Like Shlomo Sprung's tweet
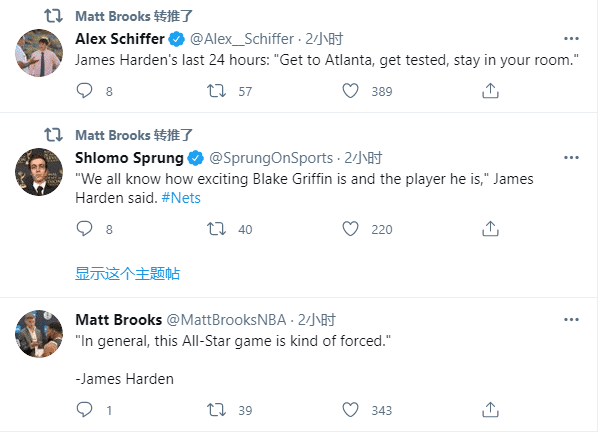This screenshot has width=600, height=432. tap(350, 229)
